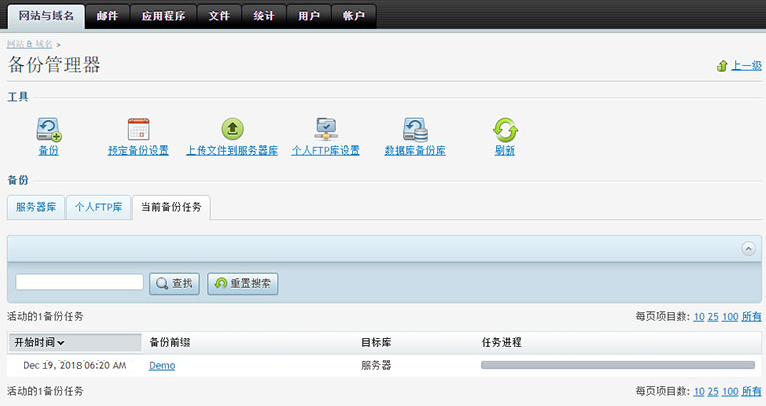Click the Demo task progress bar
766x406 pixels.
coord(618,365)
